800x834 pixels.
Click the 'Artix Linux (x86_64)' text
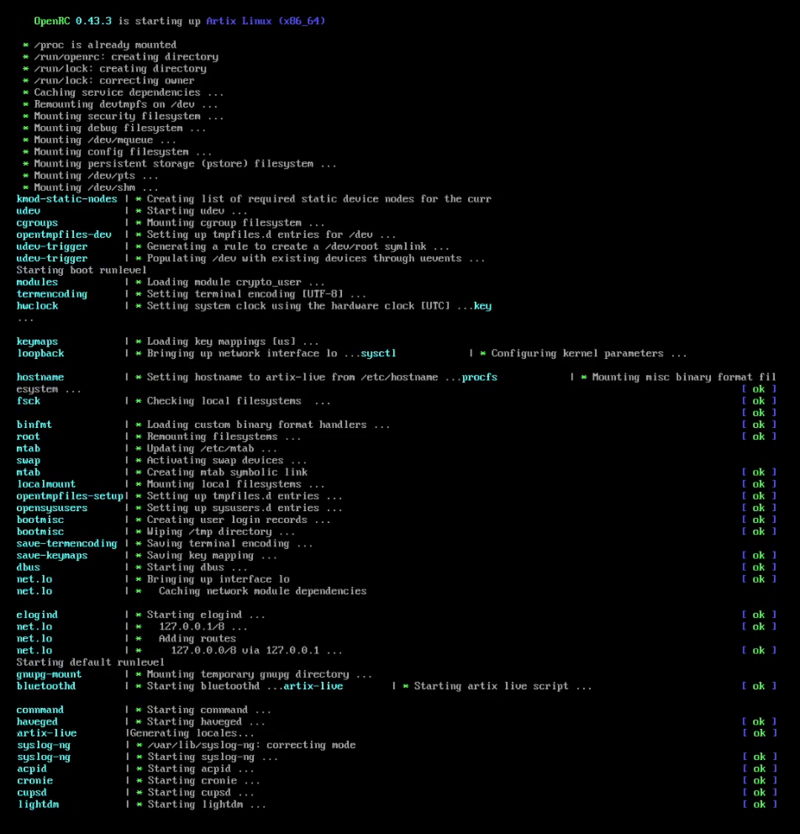click(x=265, y=21)
